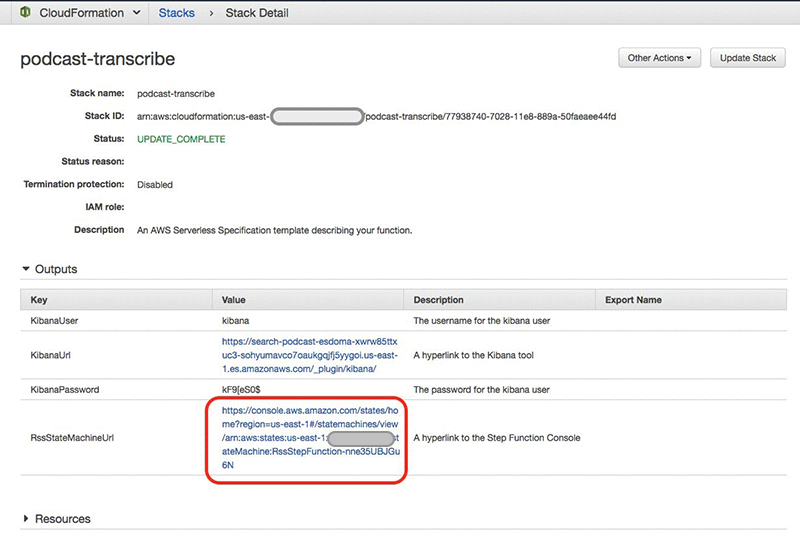The width and height of the screenshot is (800, 548).
Task: Select the Stack Detail breadcrumb
Action: click(257, 13)
